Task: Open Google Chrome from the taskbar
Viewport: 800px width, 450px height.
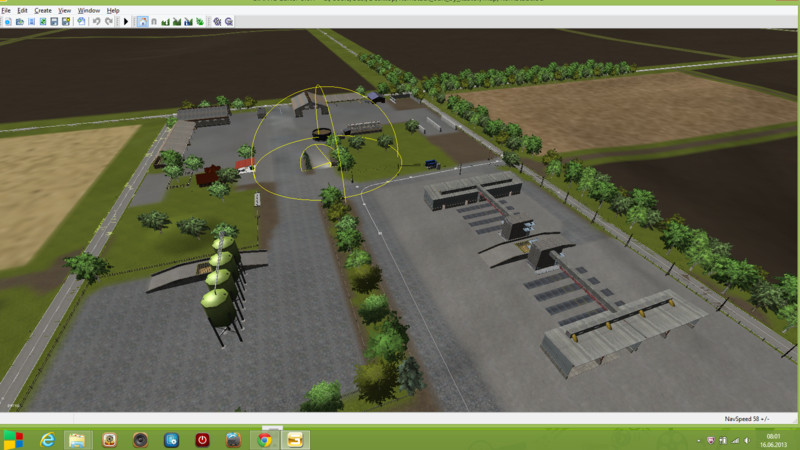Action: click(264, 439)
